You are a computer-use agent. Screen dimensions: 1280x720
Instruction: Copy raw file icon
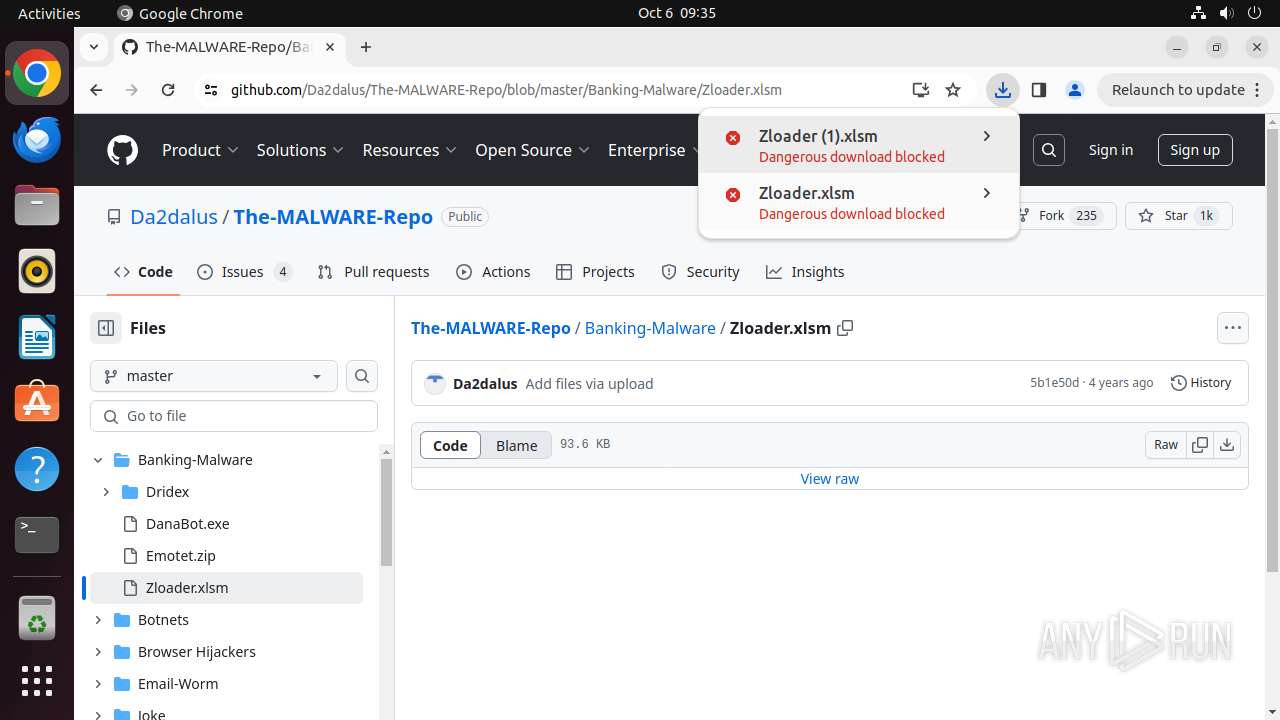pos(1200,445)
